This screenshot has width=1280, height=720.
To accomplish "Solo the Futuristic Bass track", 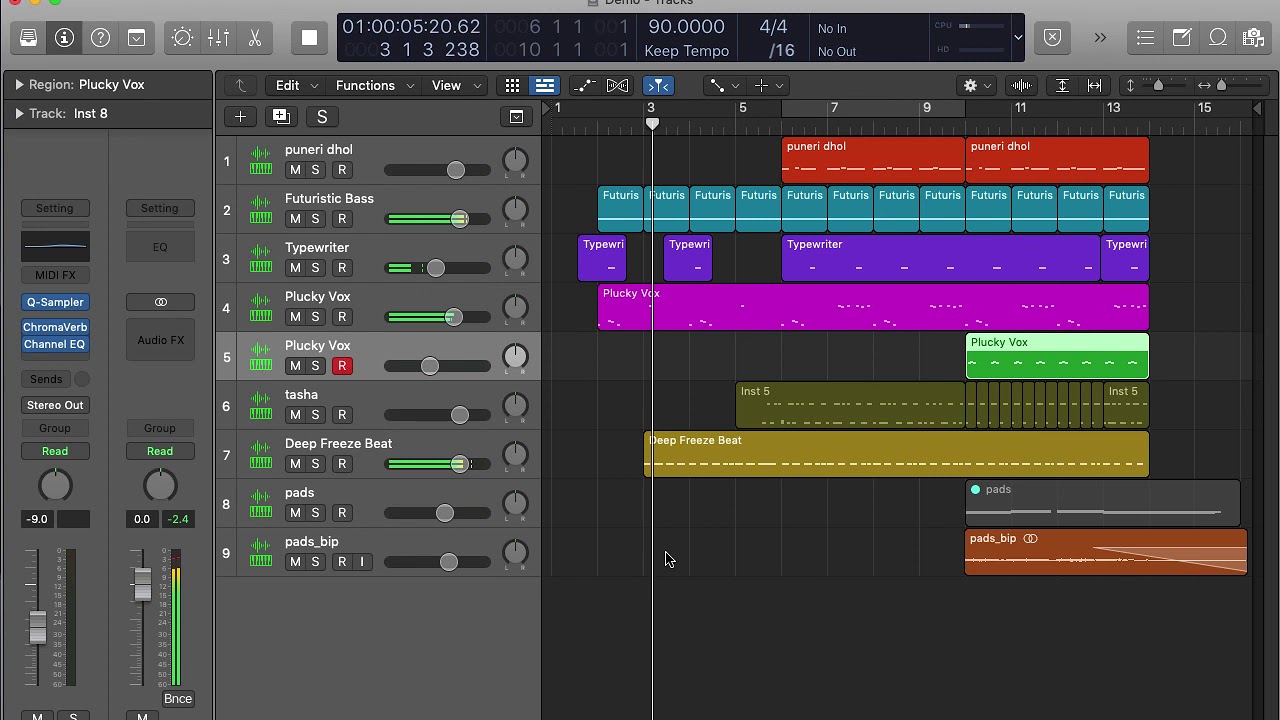I will pyautogui.click(x=315, y=219).
